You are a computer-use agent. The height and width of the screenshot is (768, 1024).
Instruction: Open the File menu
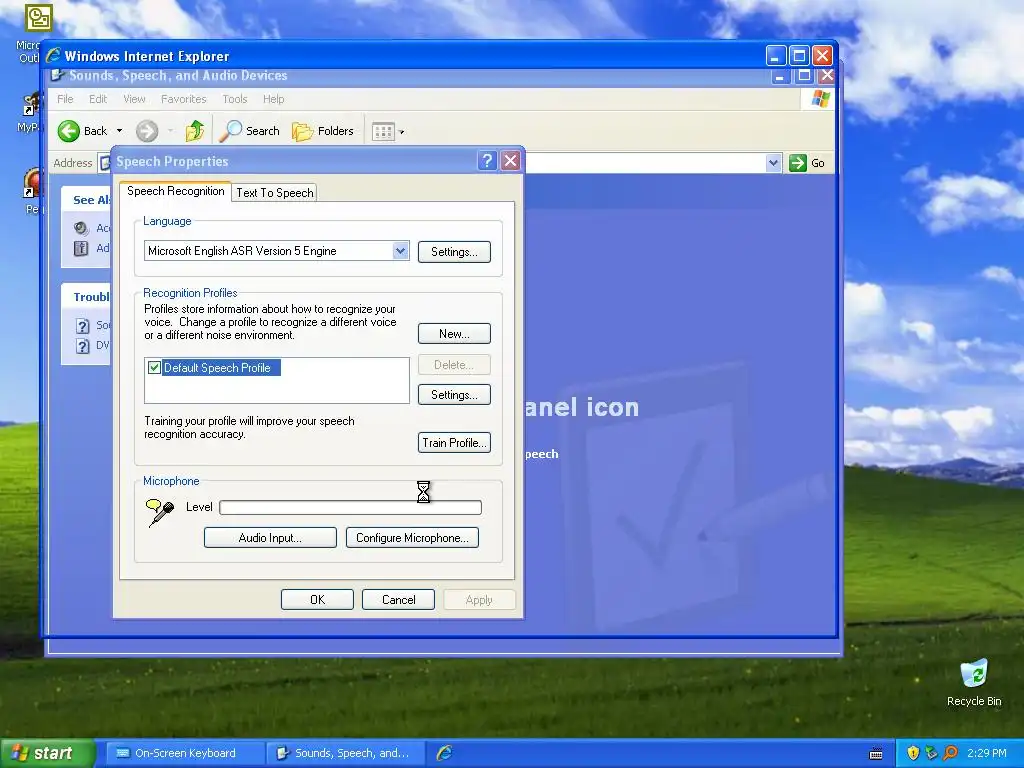(x=65, y=99)
